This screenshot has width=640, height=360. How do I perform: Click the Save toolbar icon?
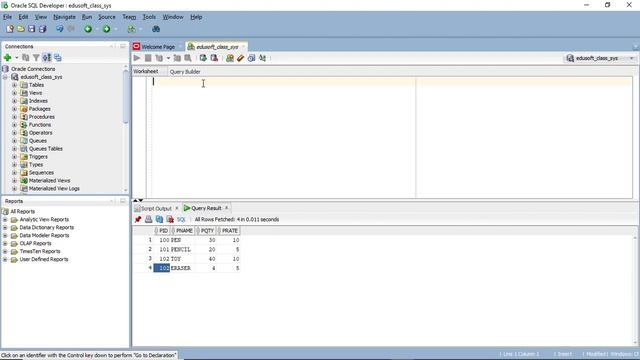coord(31,29)
